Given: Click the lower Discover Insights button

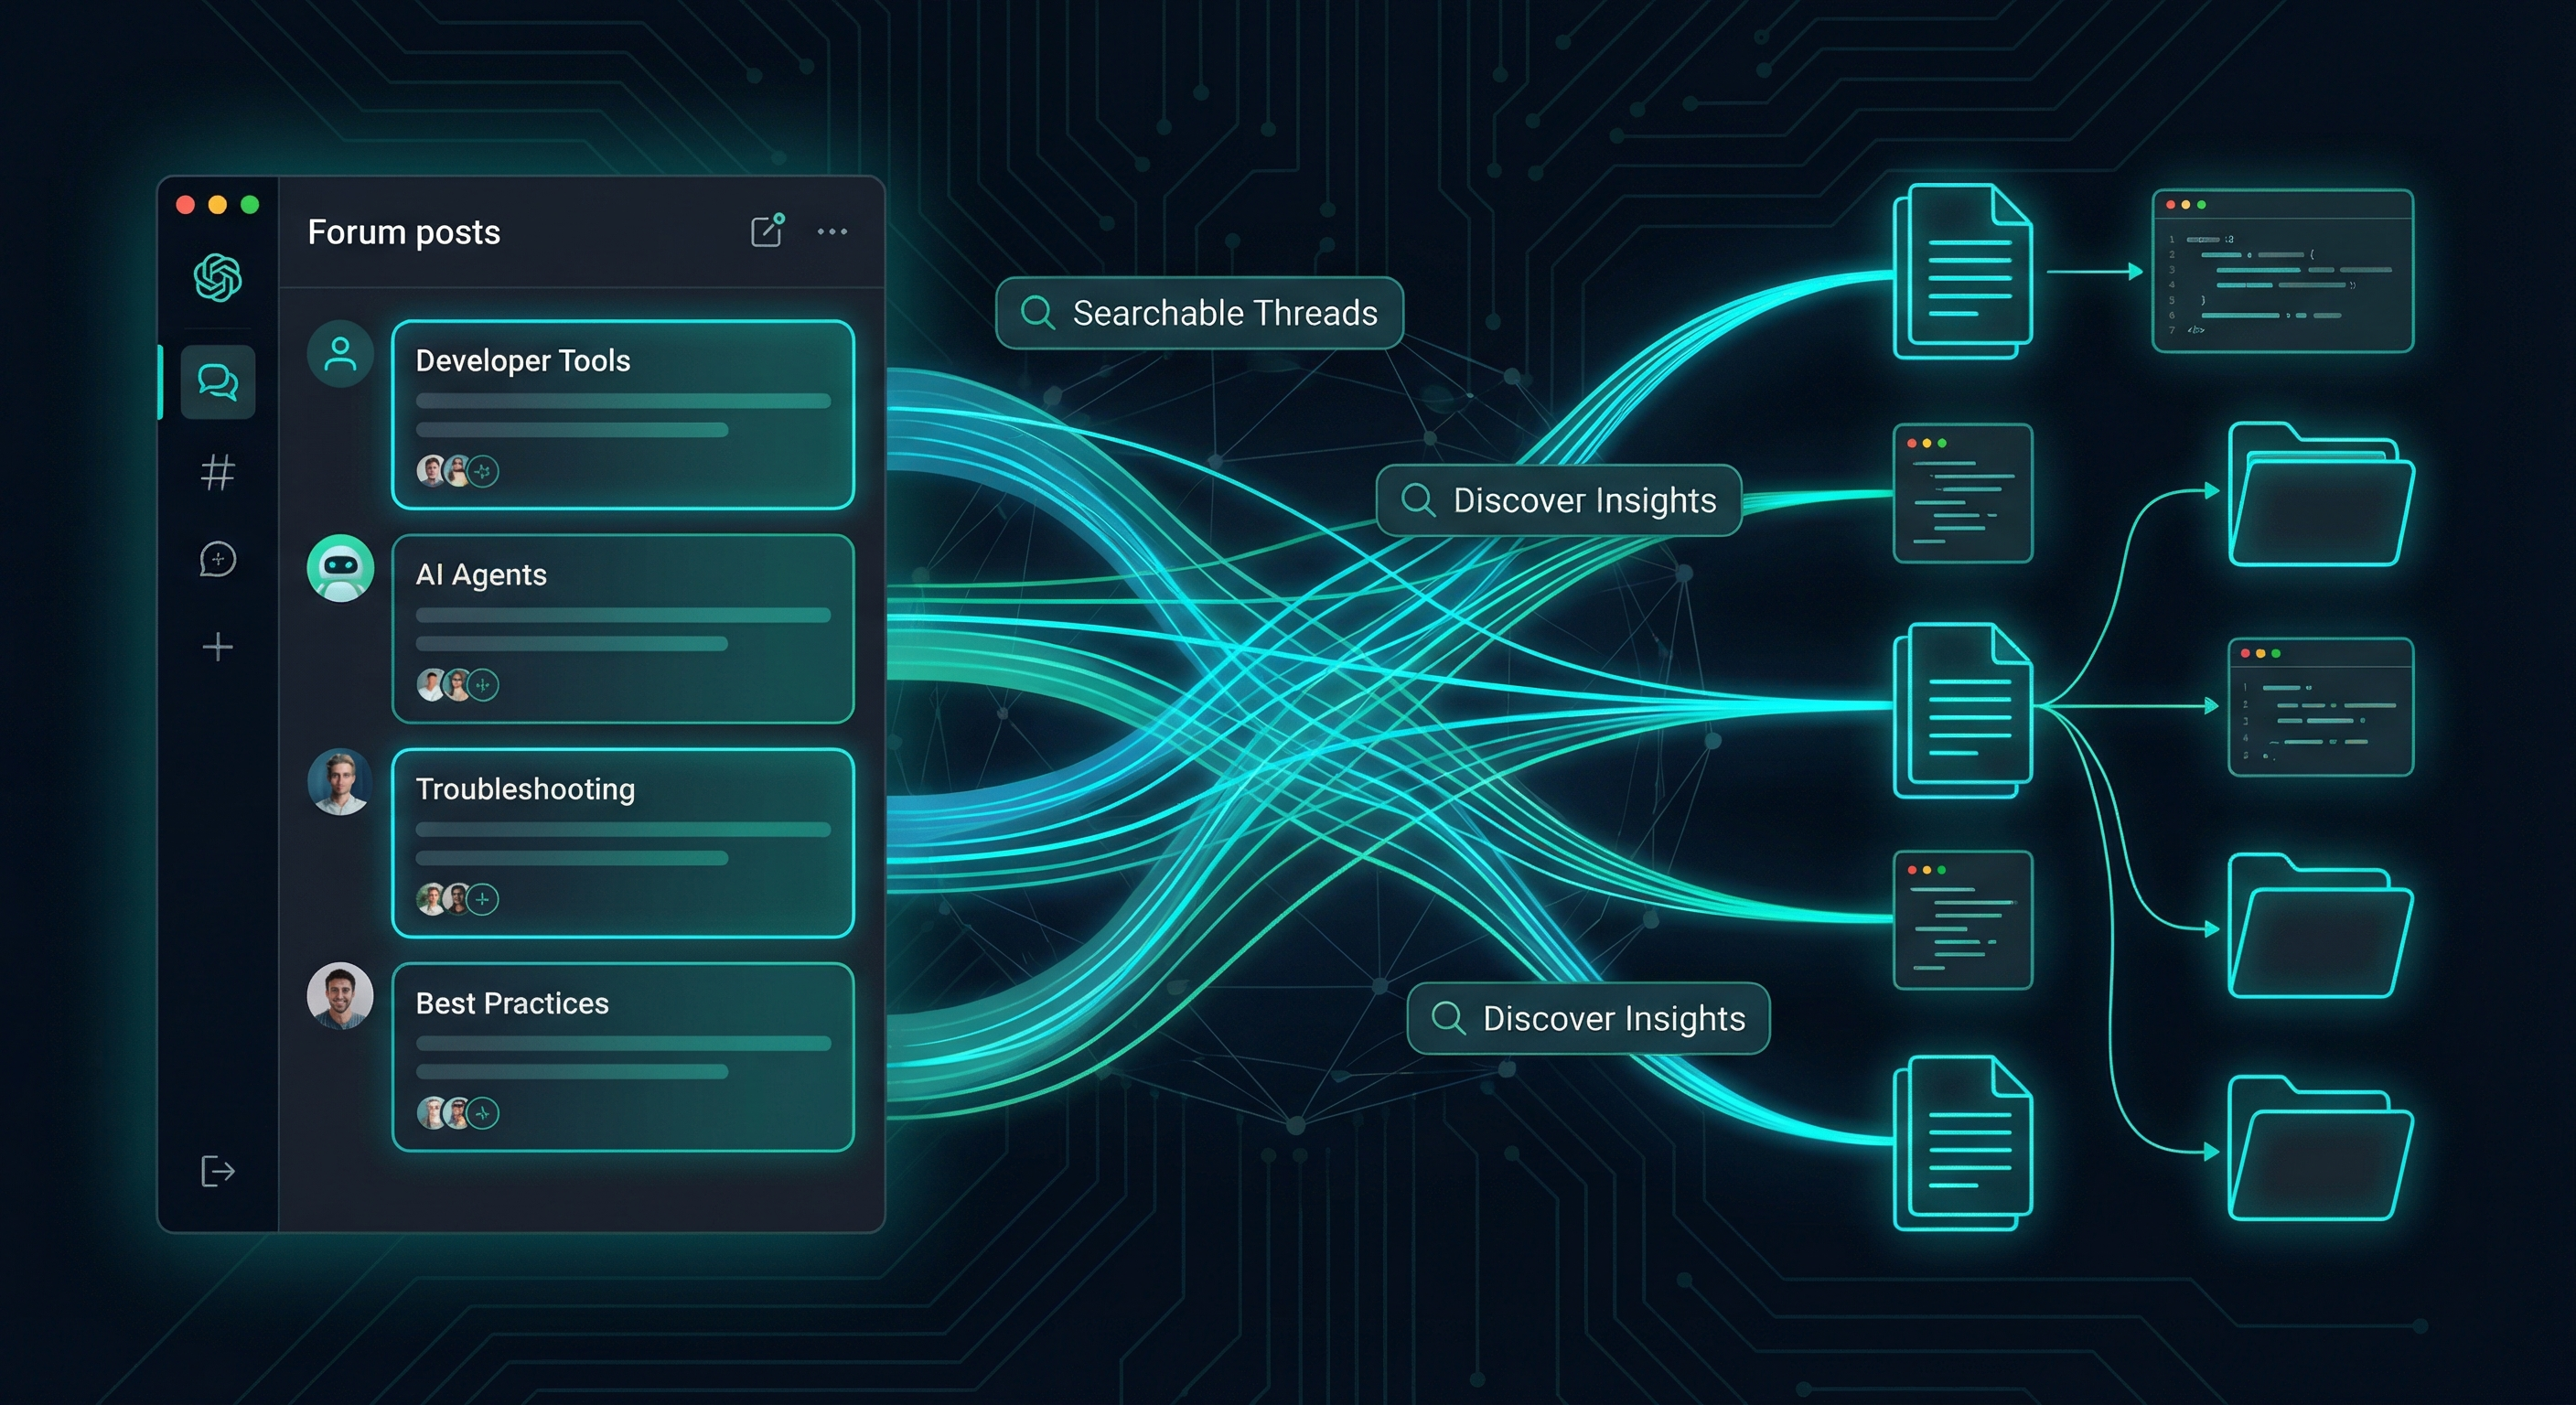Looking at the screenshot, I should [1588, 1018].
